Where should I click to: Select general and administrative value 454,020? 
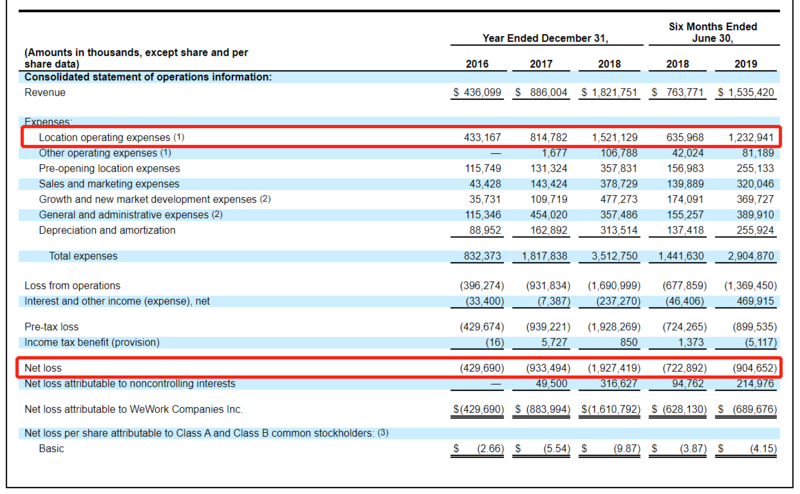click(548, 215)
